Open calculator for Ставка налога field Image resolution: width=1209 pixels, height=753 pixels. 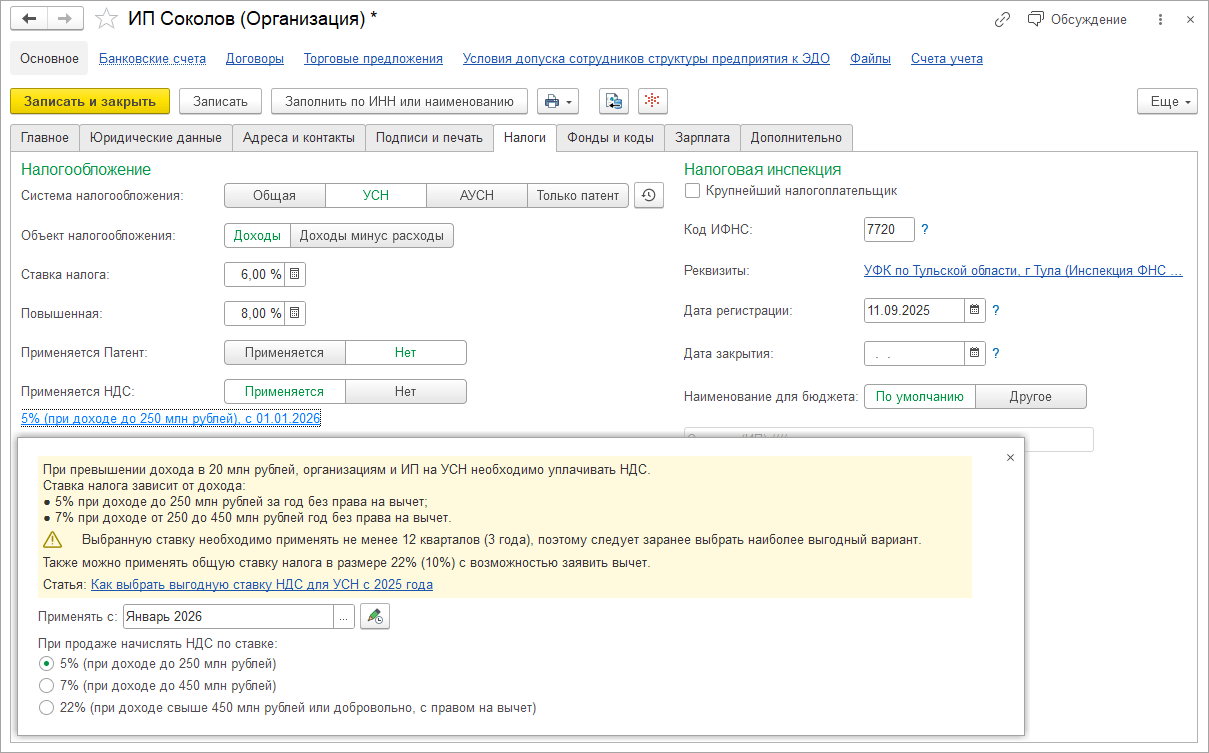[295, 274]
